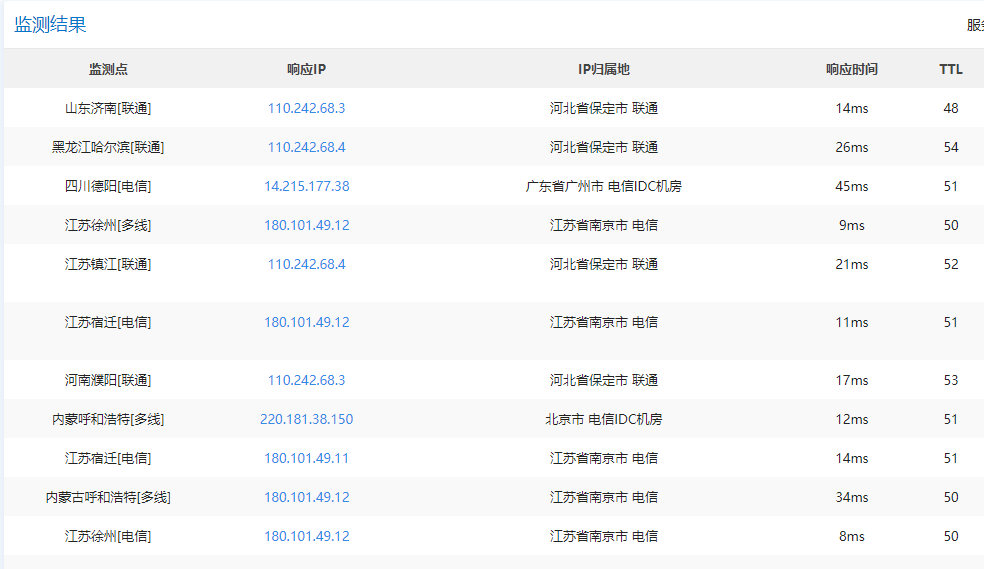Select the 四川德阳[电信] monitoring point cell
This screenshot has width=984, height=569.
click(108, 186)
